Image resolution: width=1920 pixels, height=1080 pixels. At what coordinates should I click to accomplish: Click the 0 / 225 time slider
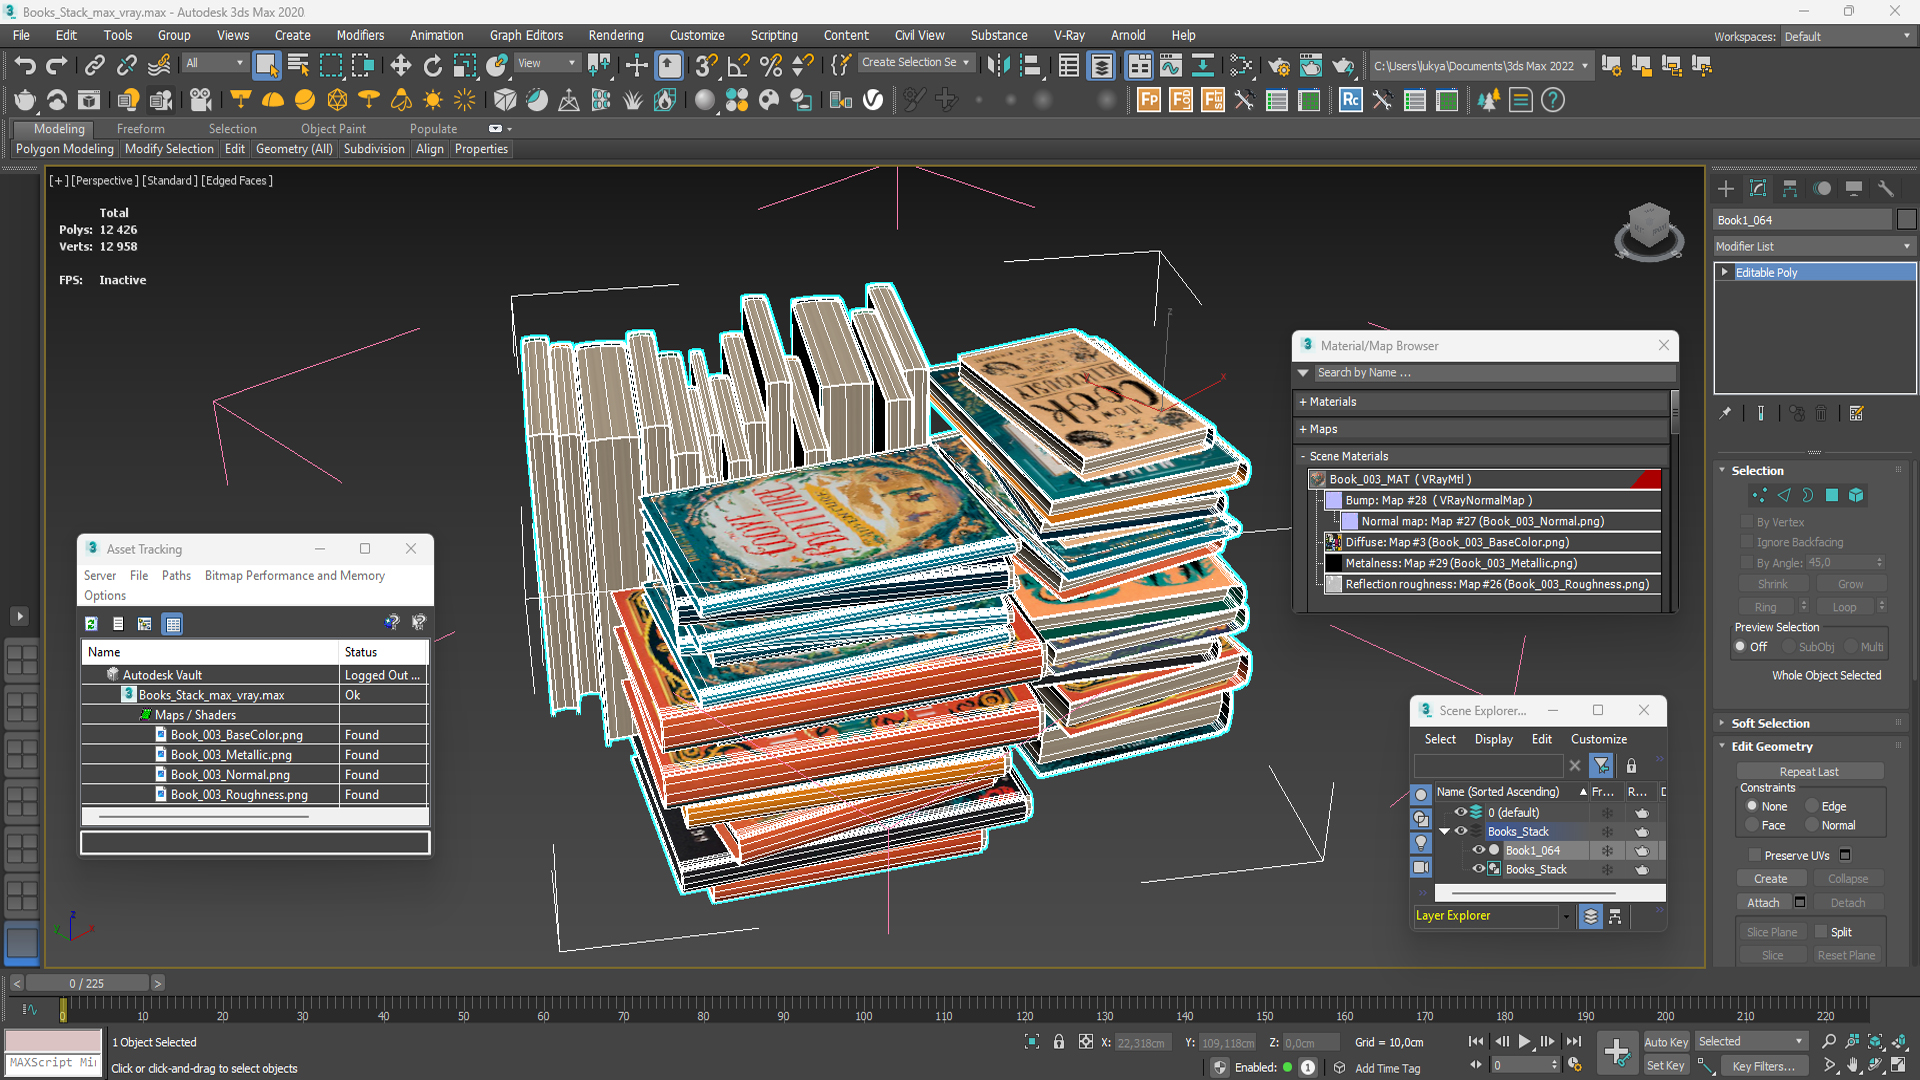(87, 984)
